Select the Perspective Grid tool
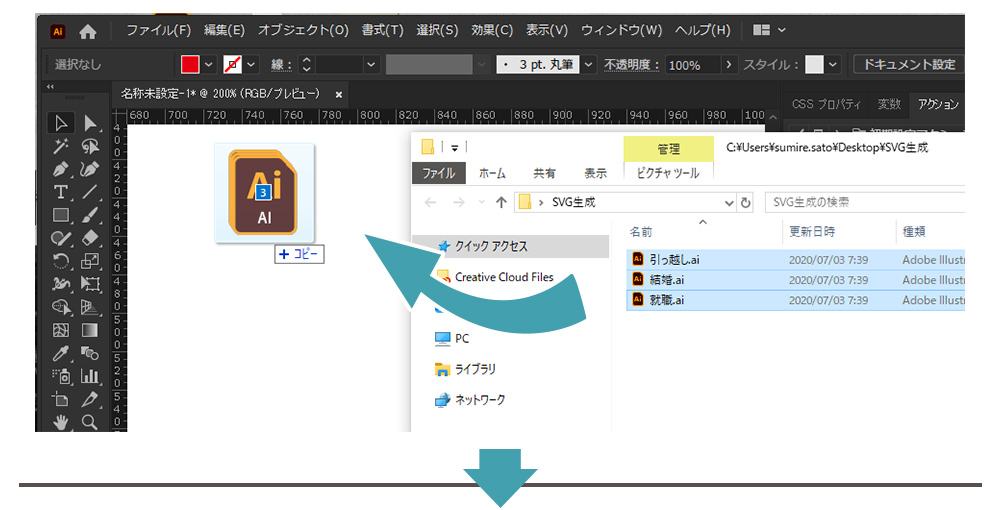The image size is (1000, 510). (90, 307)
